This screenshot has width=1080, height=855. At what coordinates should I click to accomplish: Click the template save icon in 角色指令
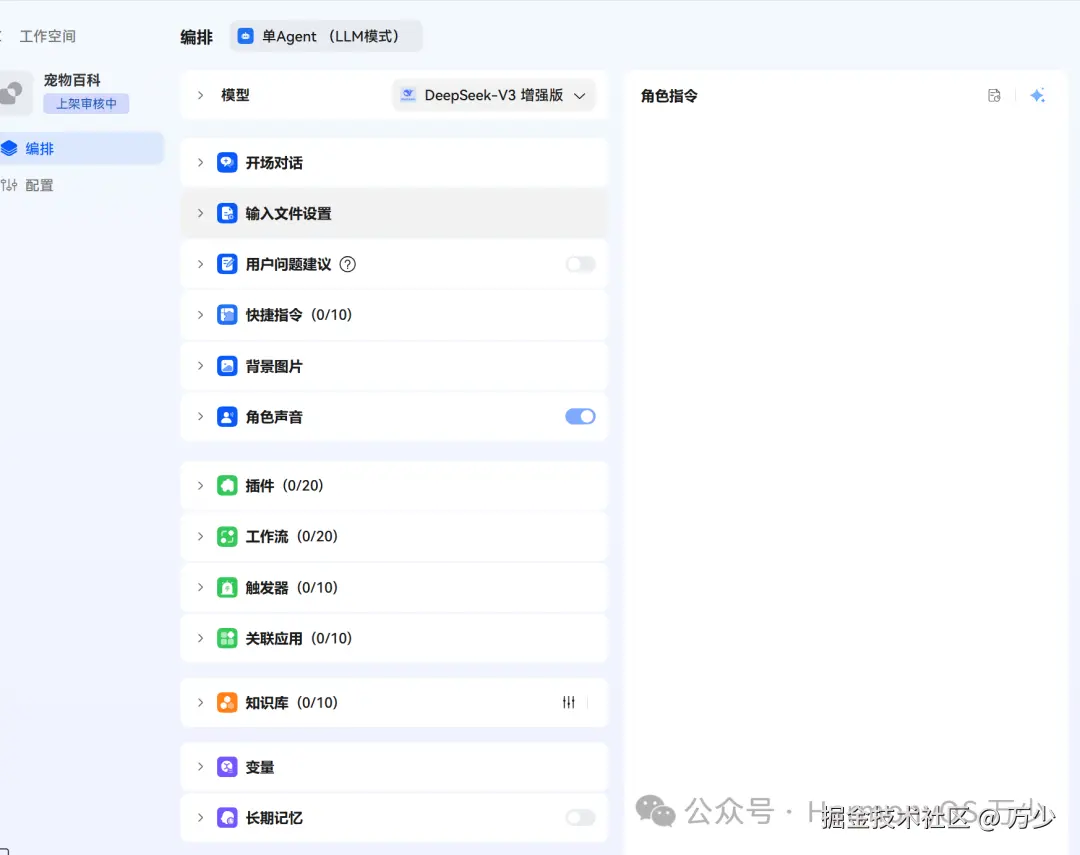[x=994, y=96]
